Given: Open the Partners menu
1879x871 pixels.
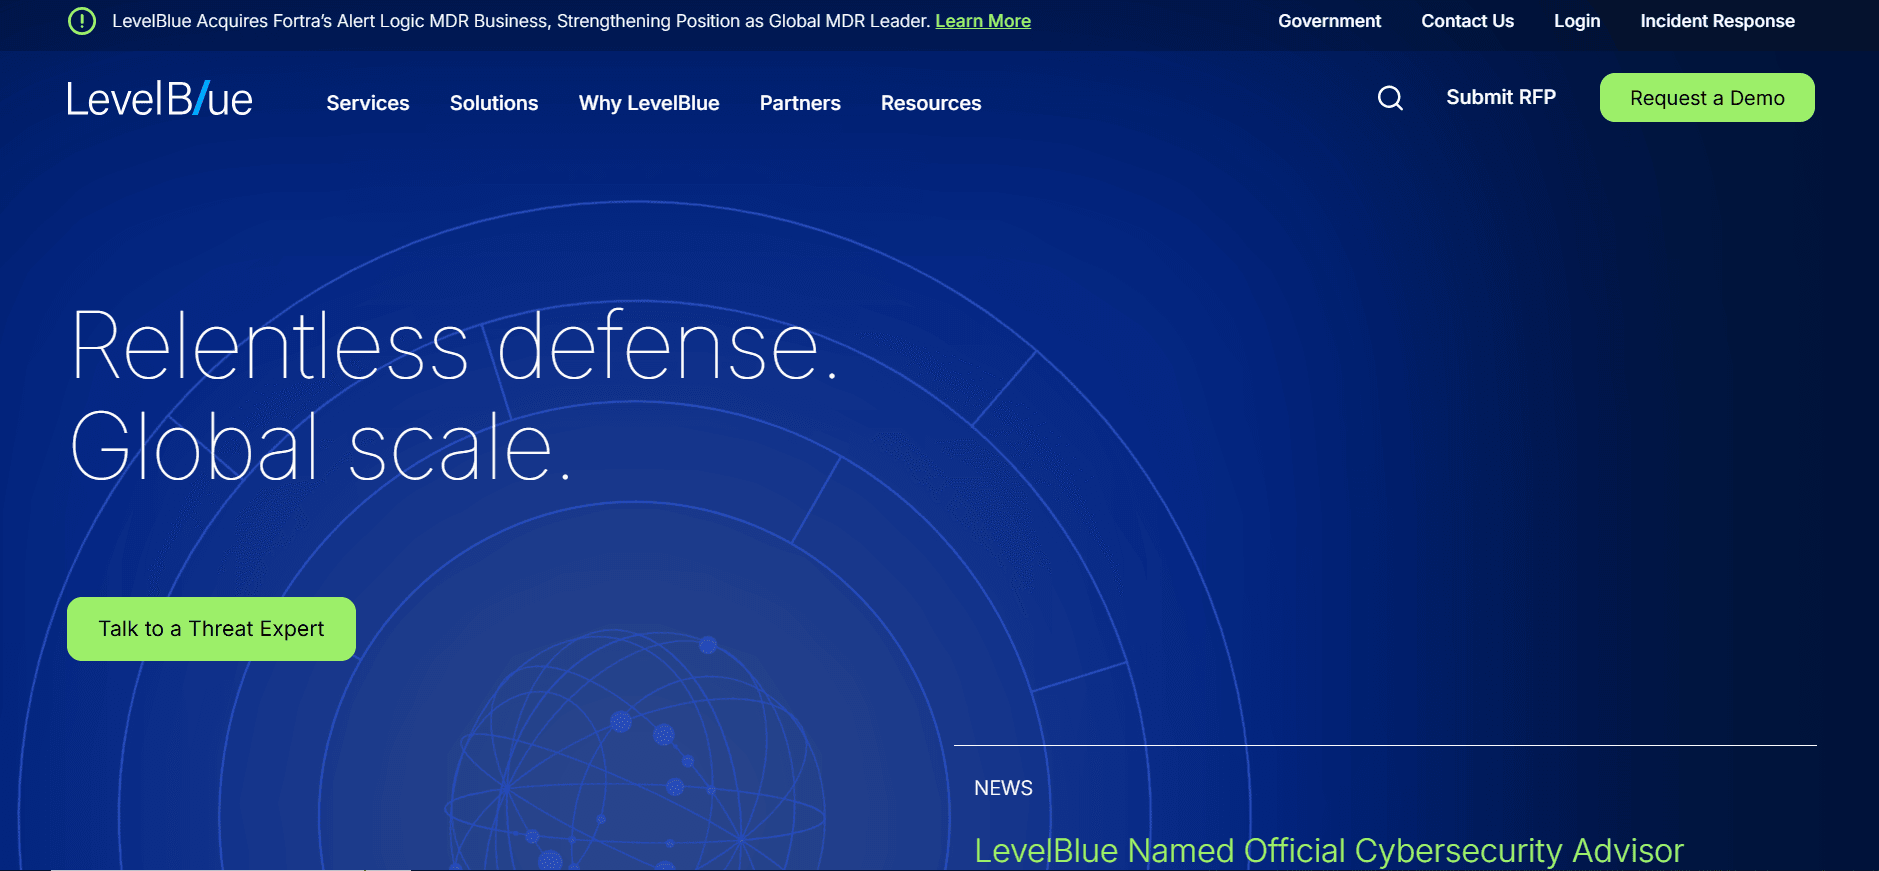Looking at the screenshot, I should coord(800,103).
